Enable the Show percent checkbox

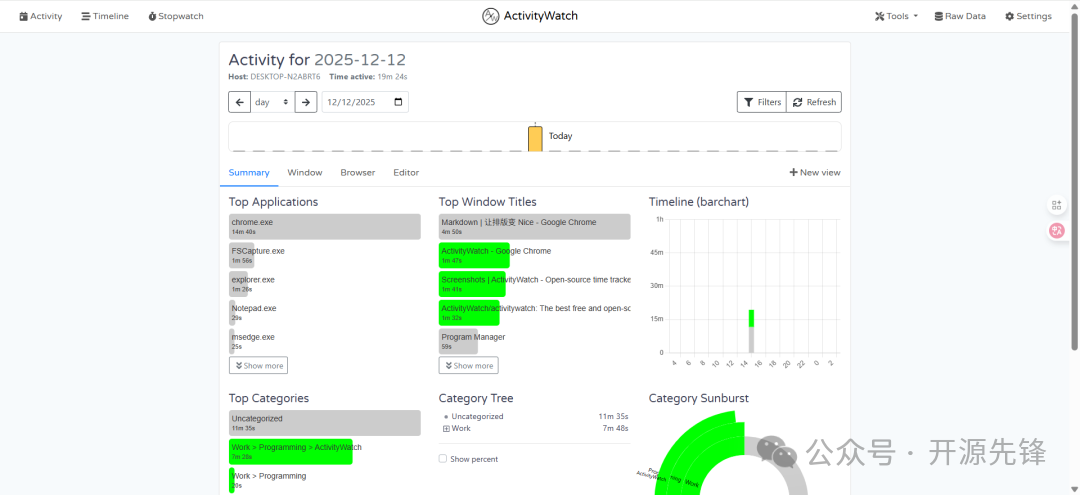click(x=443, y=459)
